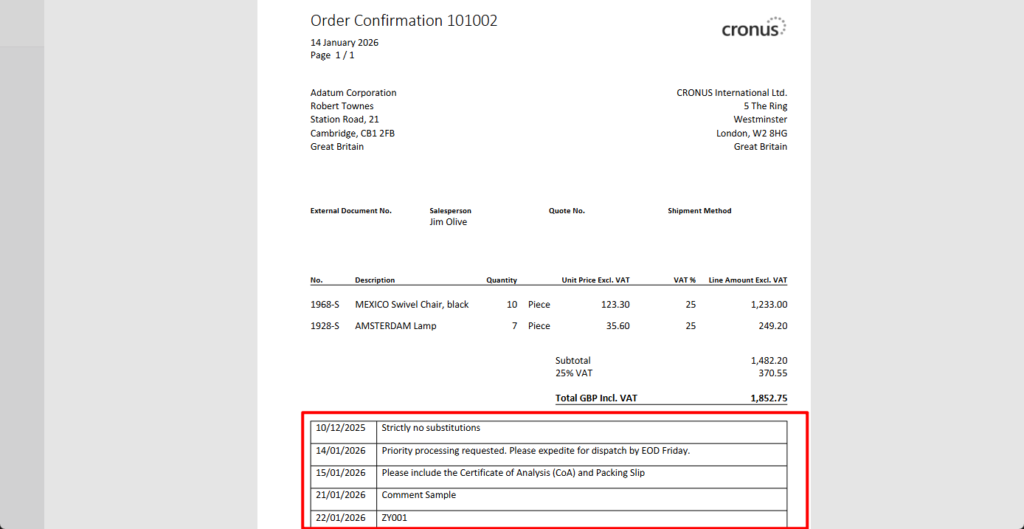Click the Total GBP Incl. VAT label

coord(596,398)
